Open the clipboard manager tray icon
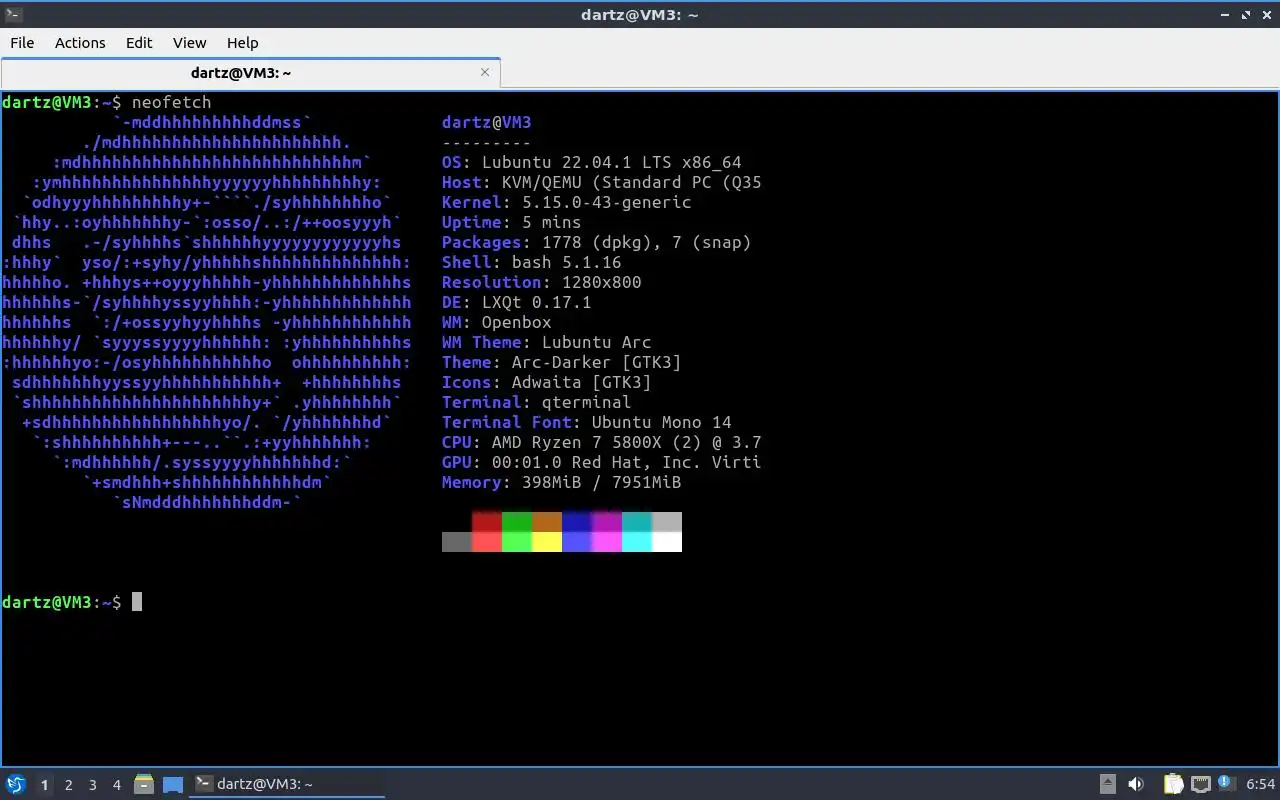 pyautogui.click(x=1173, y=784)
